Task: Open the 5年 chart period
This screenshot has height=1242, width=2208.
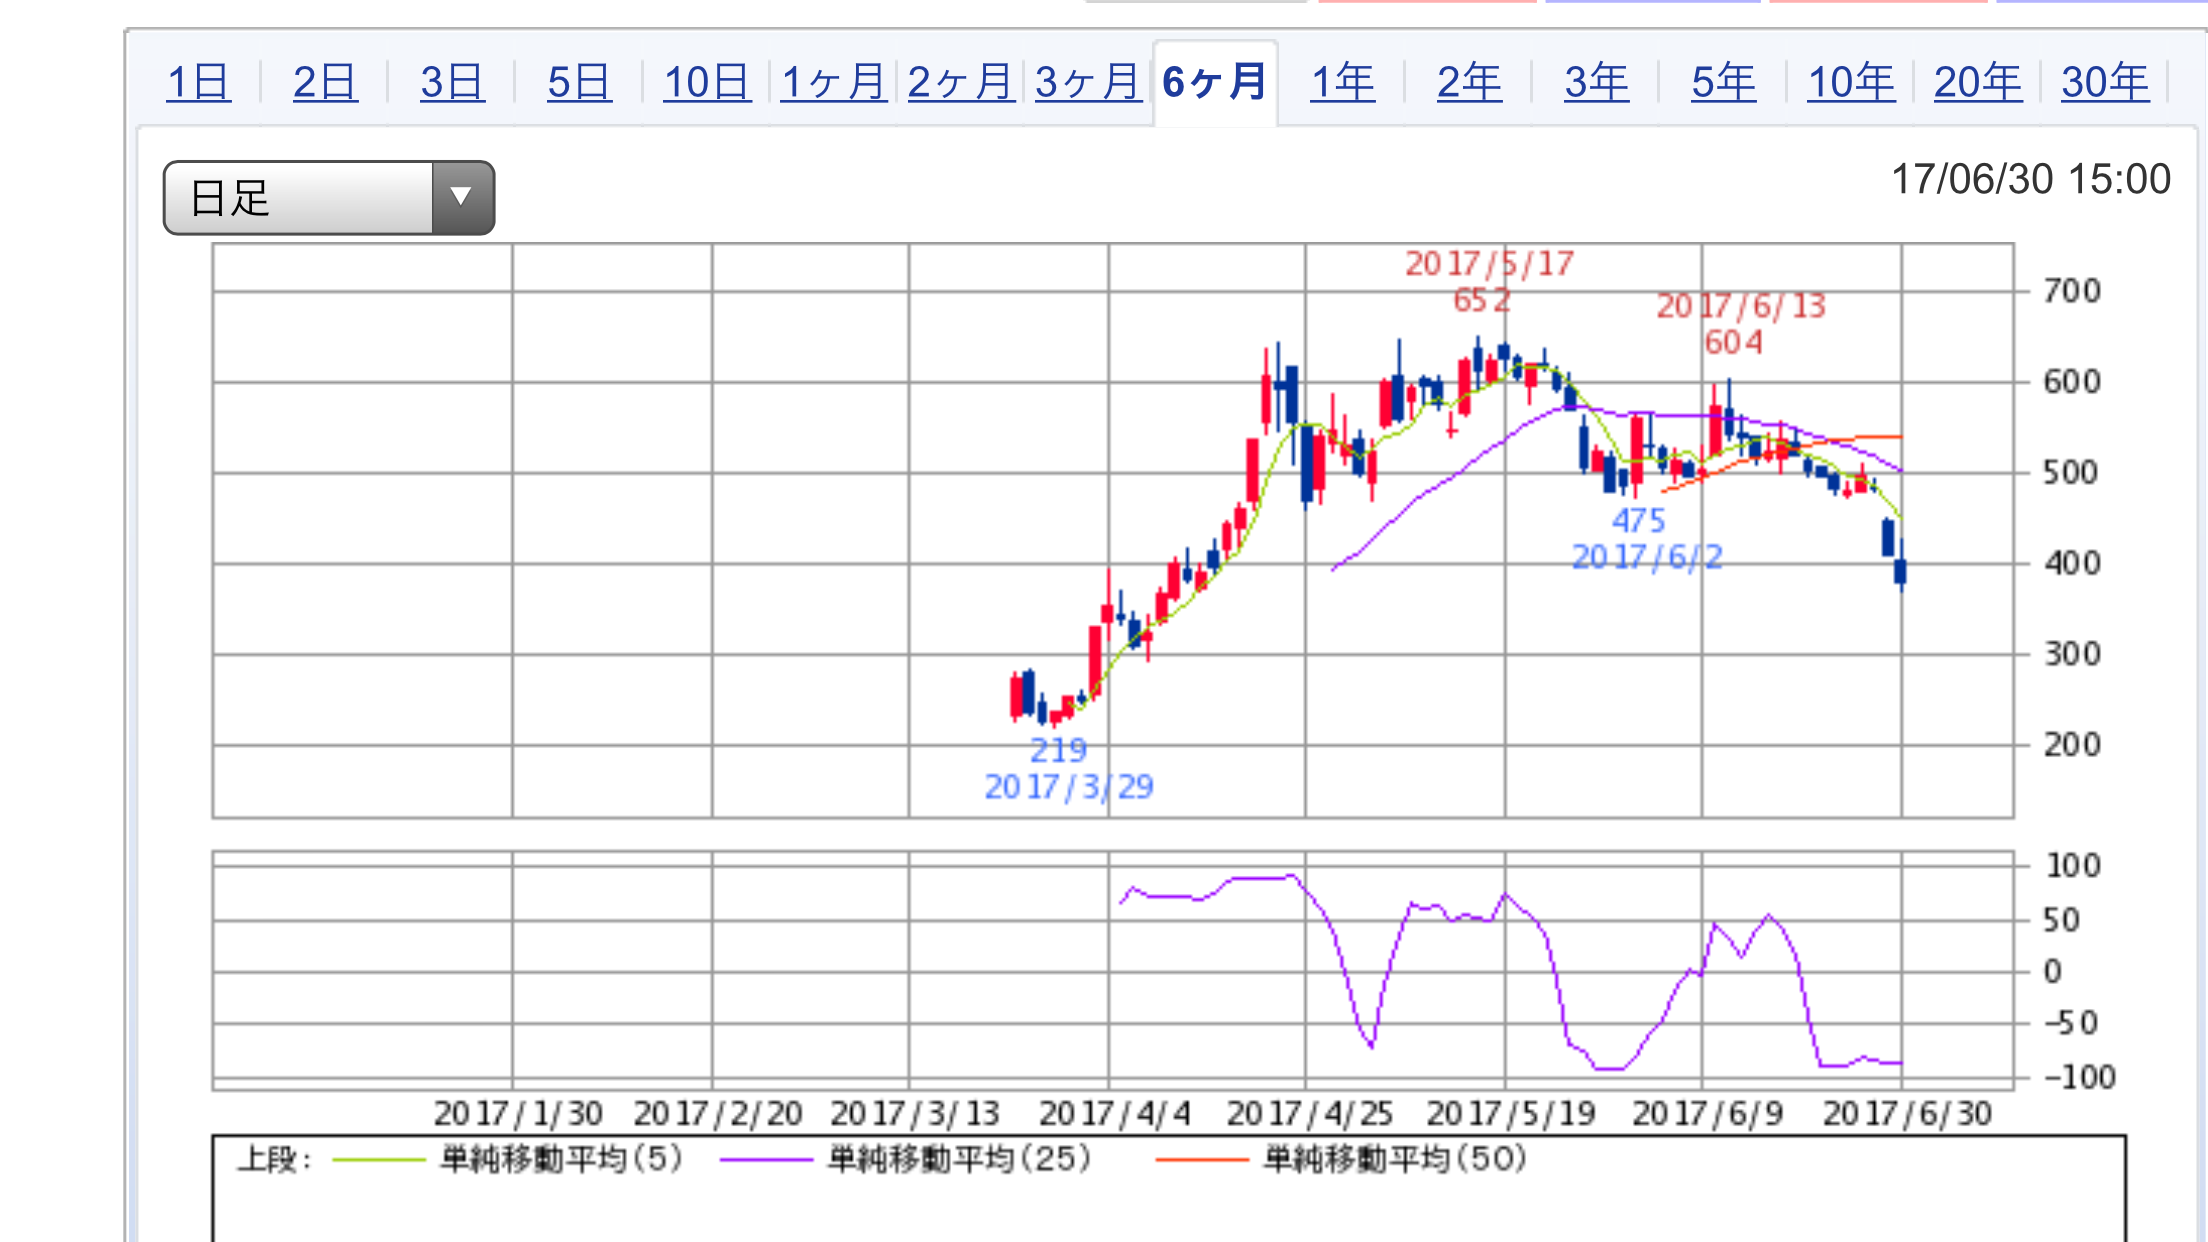Action: tap(1723, 82)
